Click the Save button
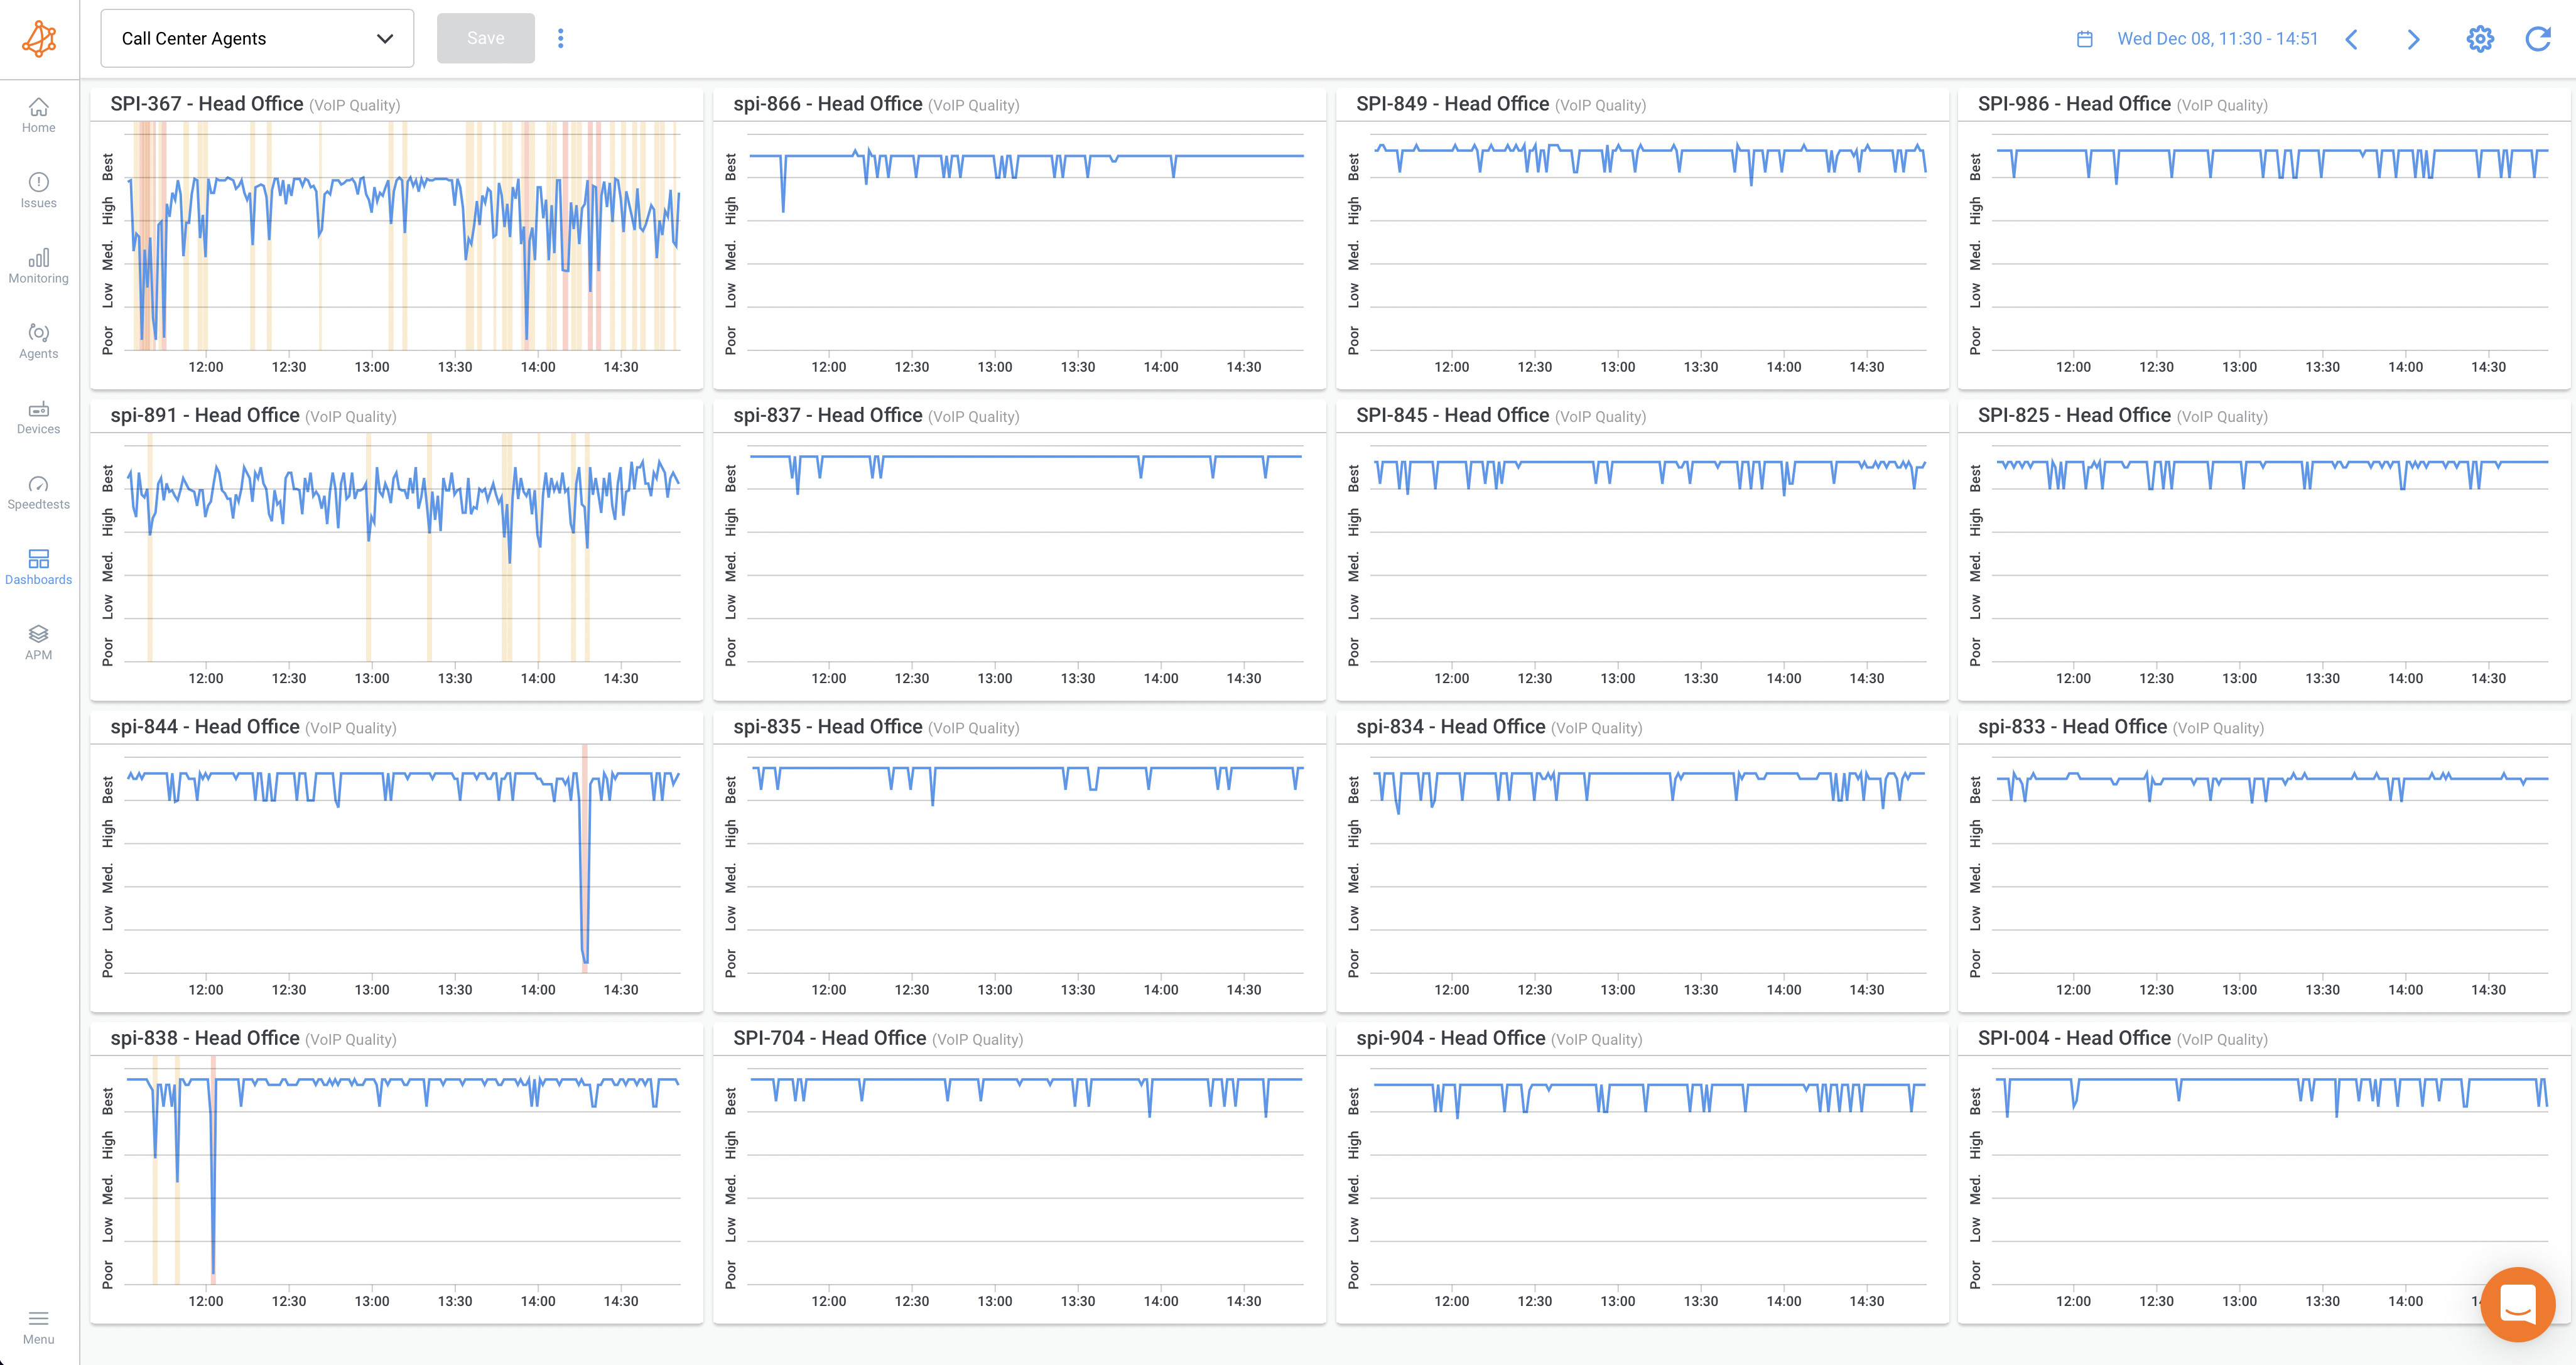The height and width of the screenshot is (1365, 2576). (x=485, y=38)
